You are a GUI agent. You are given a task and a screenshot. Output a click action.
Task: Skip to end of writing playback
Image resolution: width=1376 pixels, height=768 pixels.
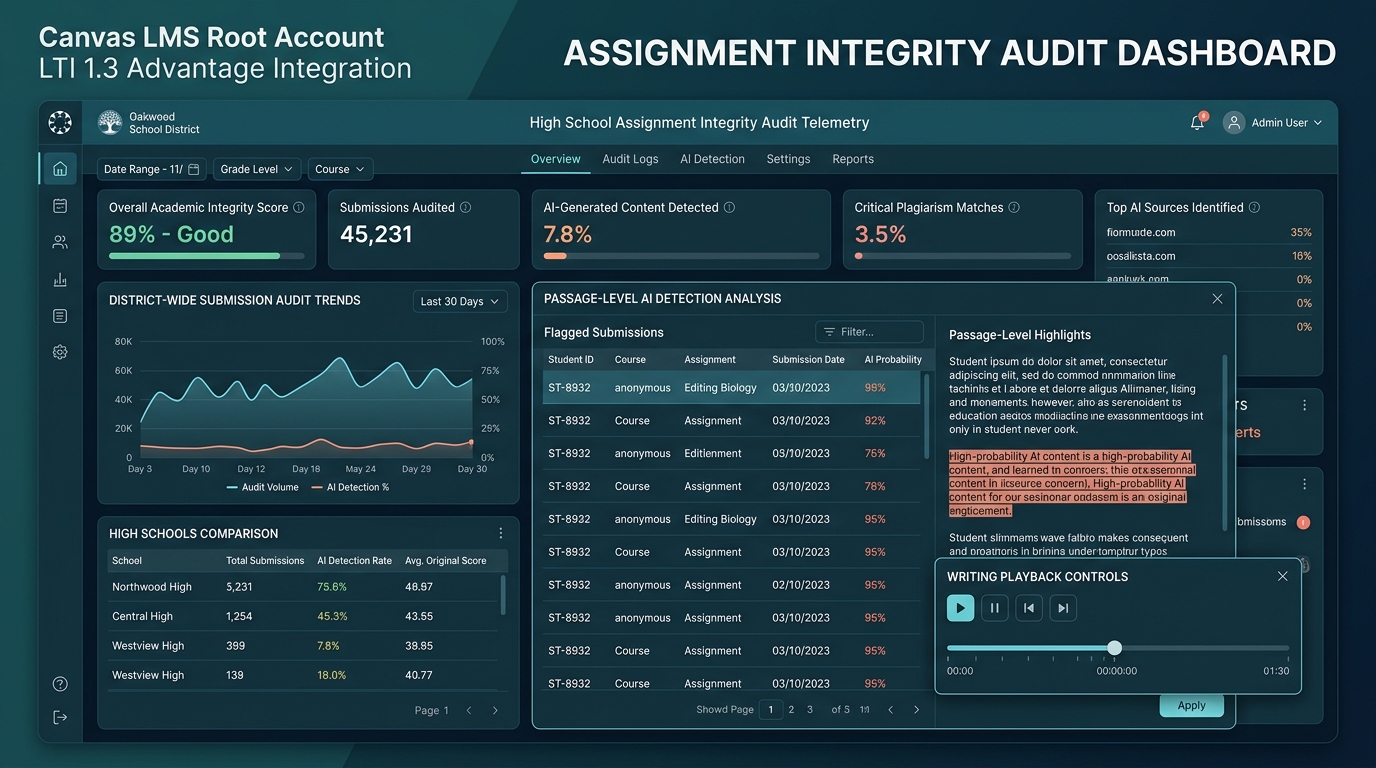[x=1063, y=608]
